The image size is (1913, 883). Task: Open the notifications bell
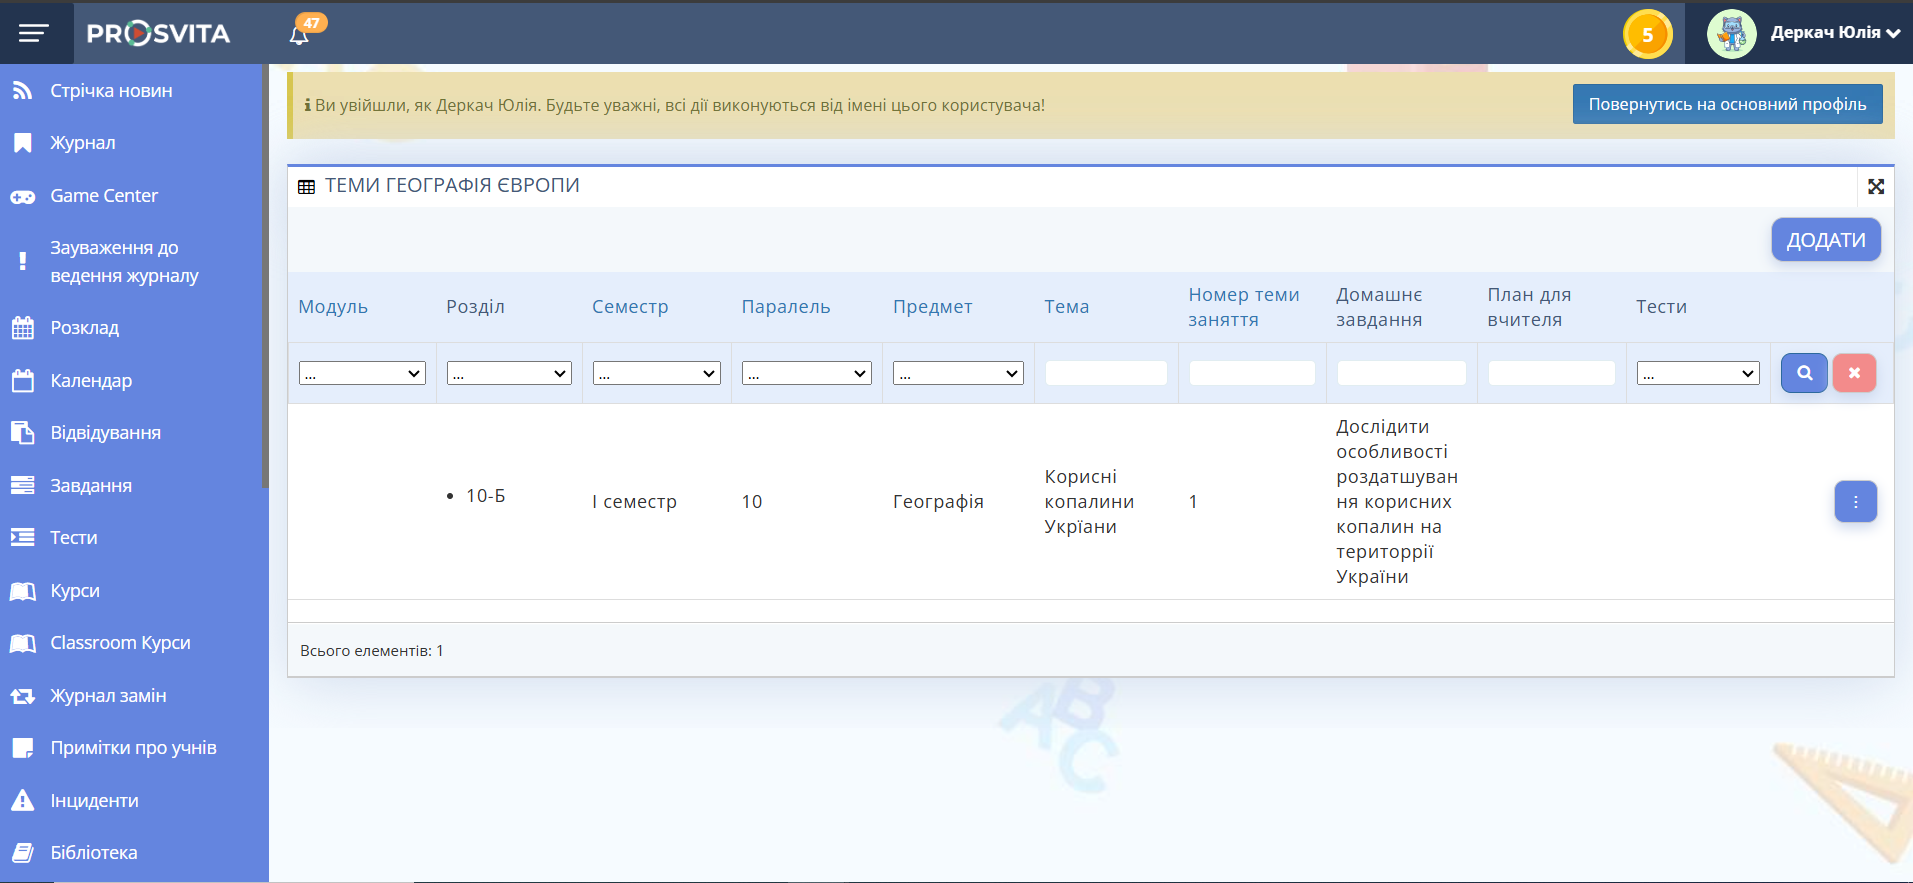tap(299, 35)
